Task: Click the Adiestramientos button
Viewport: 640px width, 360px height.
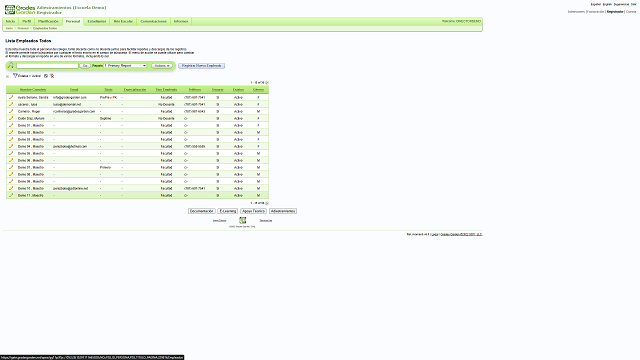Action: coord(283,211)
